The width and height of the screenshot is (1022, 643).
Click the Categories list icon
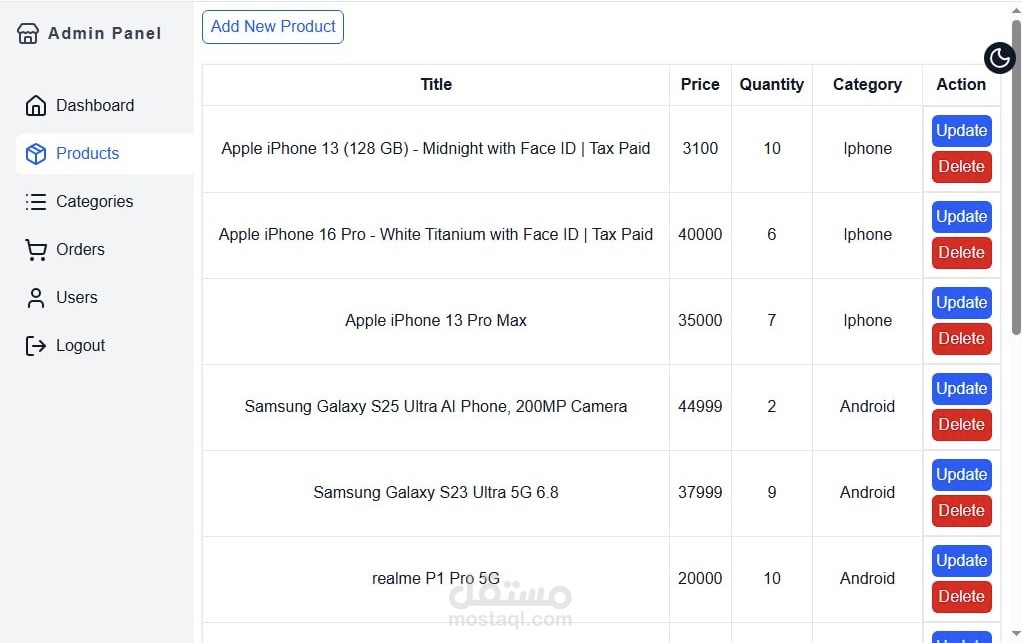(36, 202)
